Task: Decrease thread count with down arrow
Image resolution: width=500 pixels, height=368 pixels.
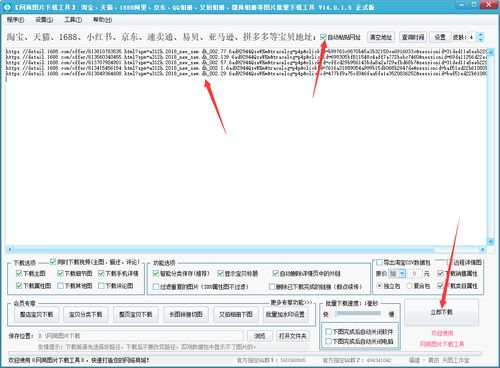Action: pyautogui.click(x=480, y=40)
